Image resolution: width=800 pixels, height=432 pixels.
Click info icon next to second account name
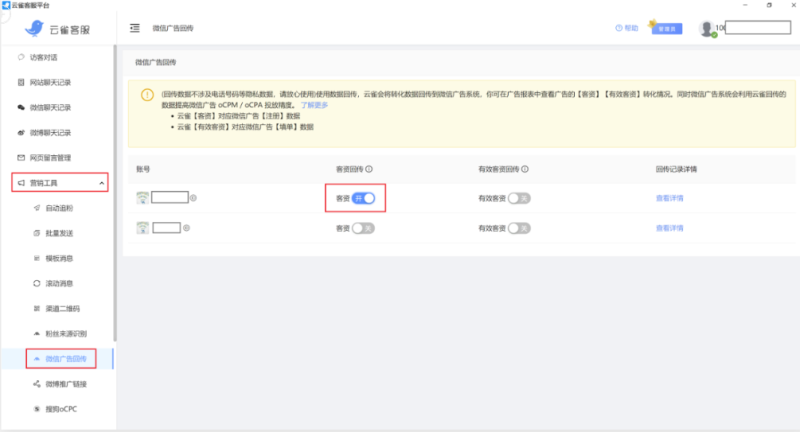point(186,228)
